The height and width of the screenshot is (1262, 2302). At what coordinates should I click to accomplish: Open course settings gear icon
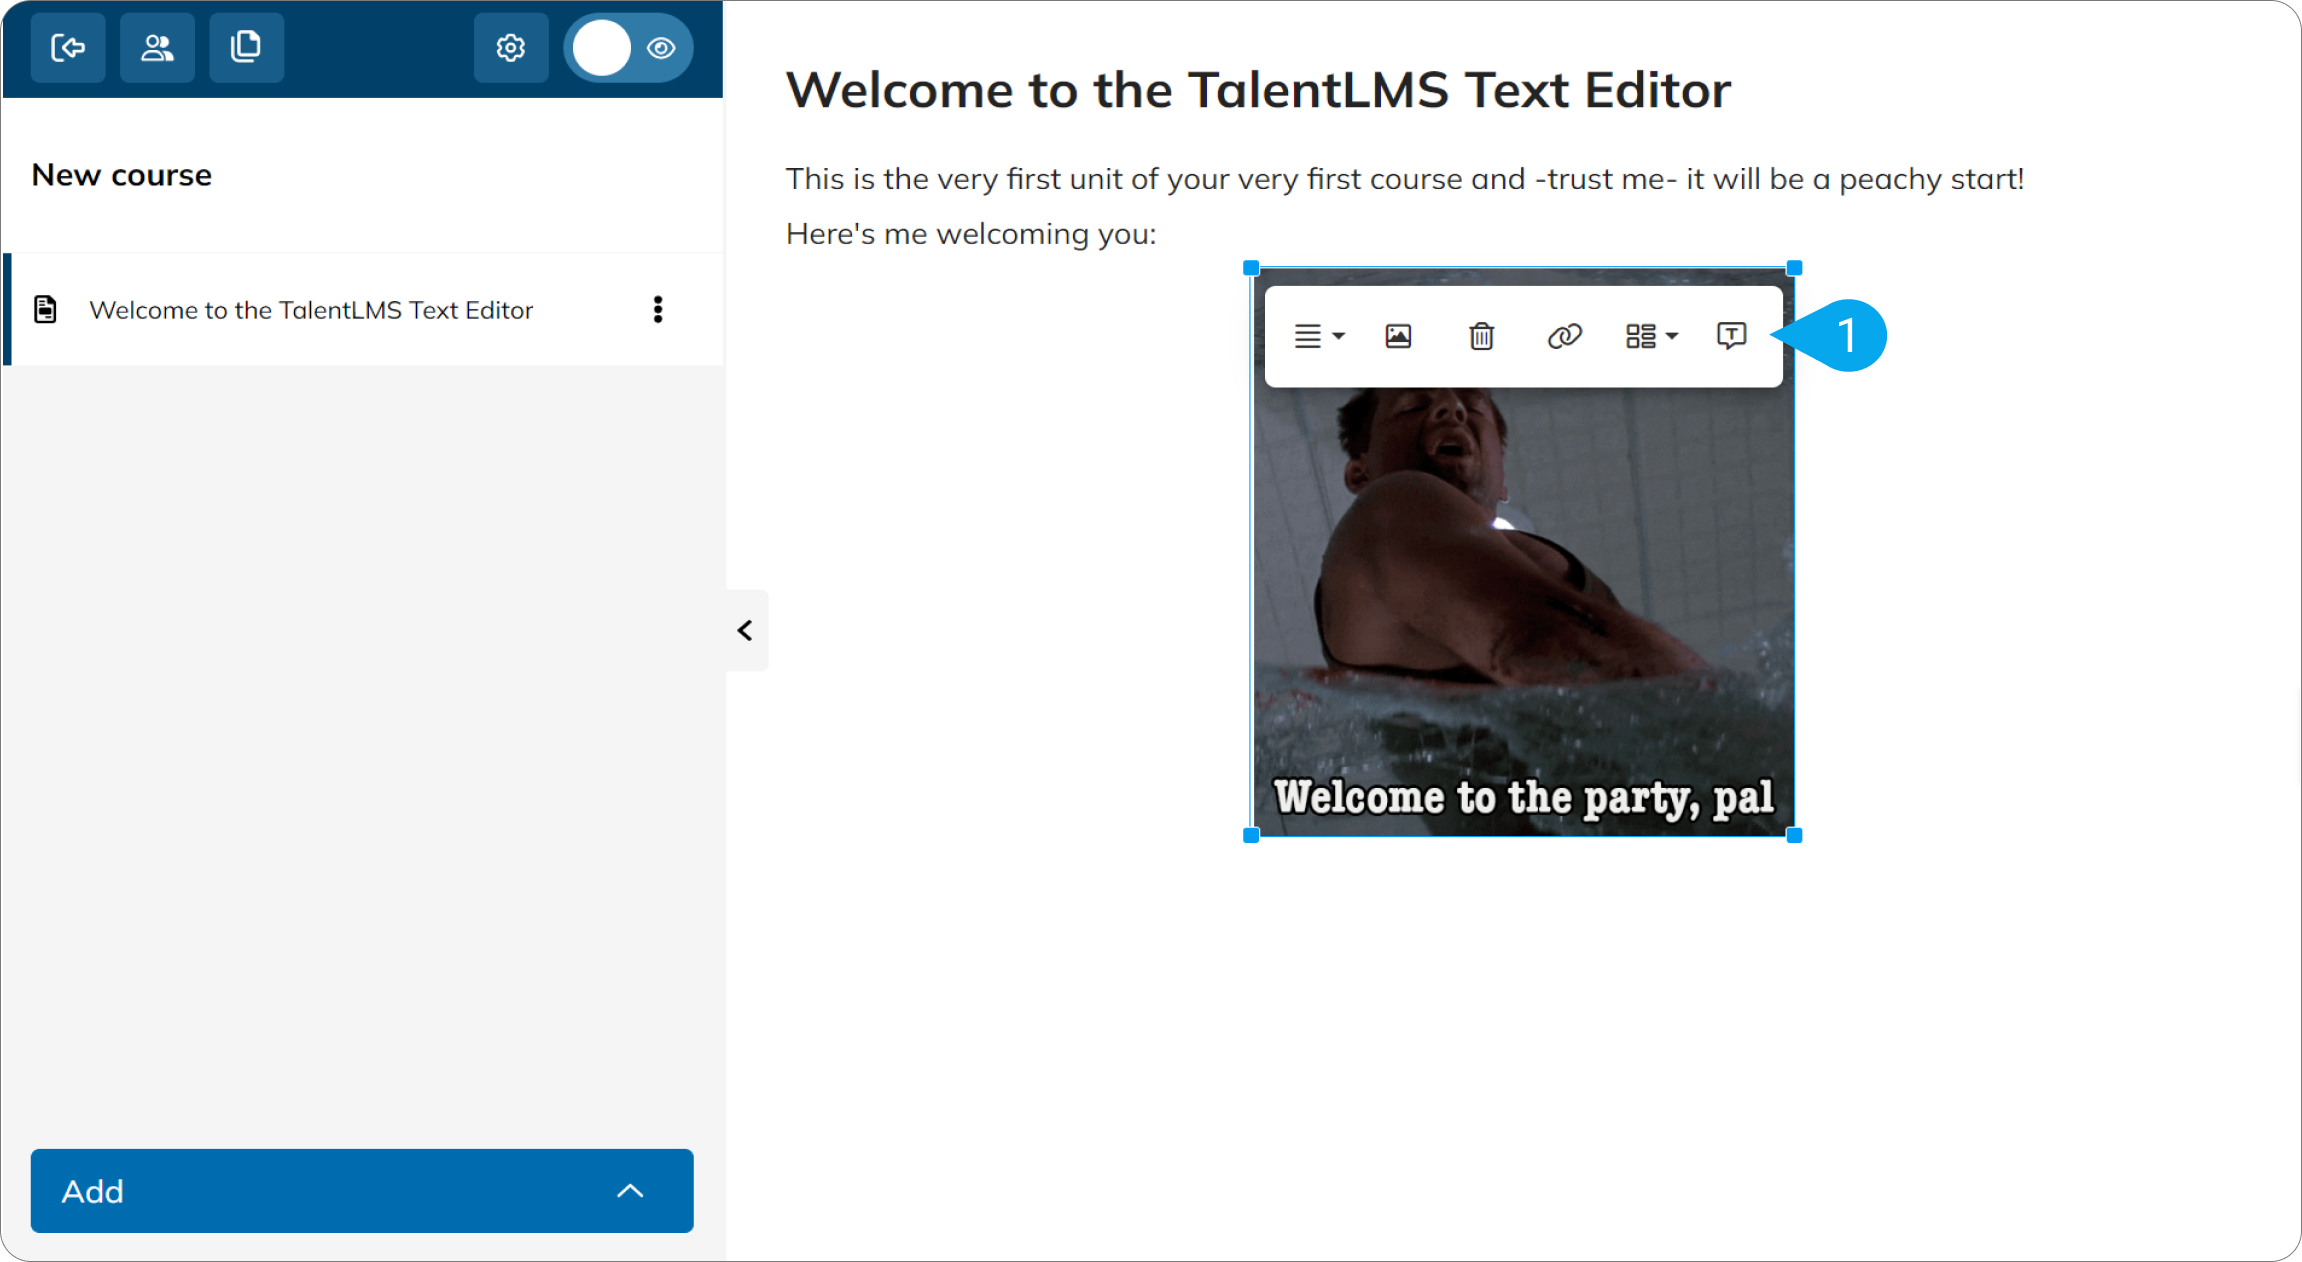point(511,48)
